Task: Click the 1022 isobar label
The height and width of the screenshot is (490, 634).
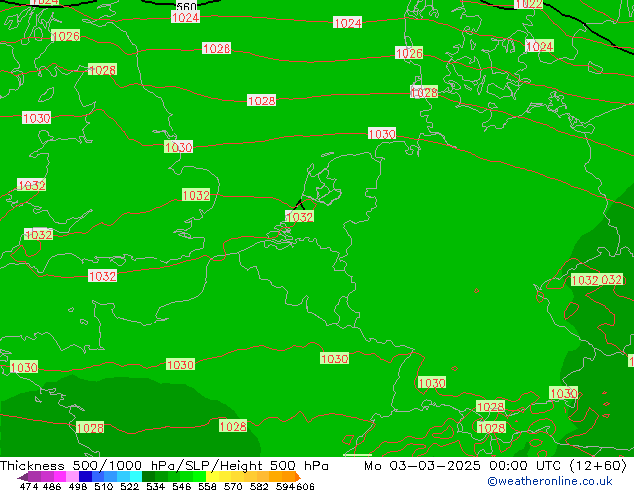Action: [x=528, y=4]
